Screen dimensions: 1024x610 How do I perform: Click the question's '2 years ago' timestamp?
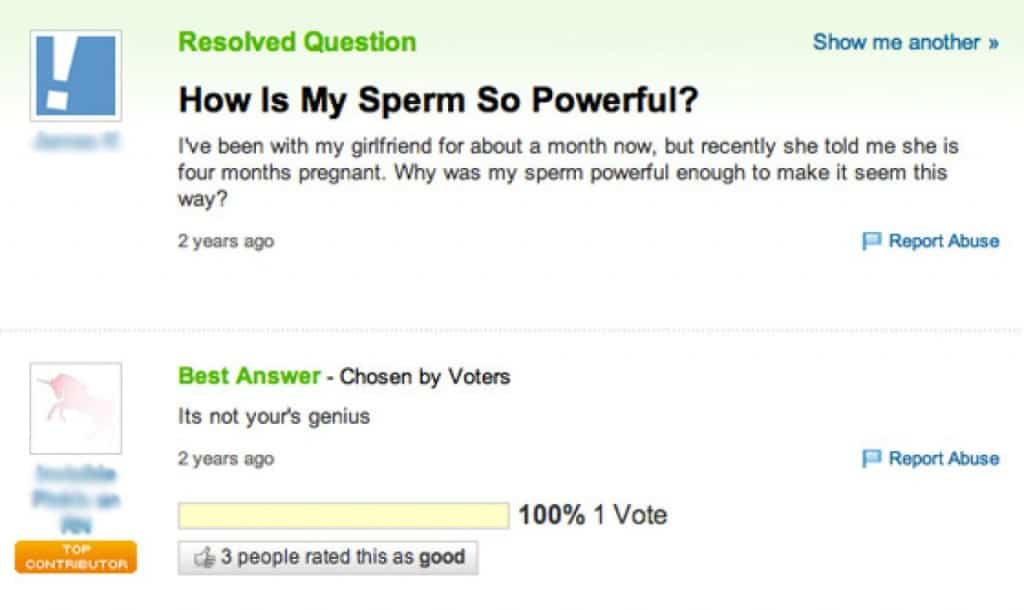(226, 241)
